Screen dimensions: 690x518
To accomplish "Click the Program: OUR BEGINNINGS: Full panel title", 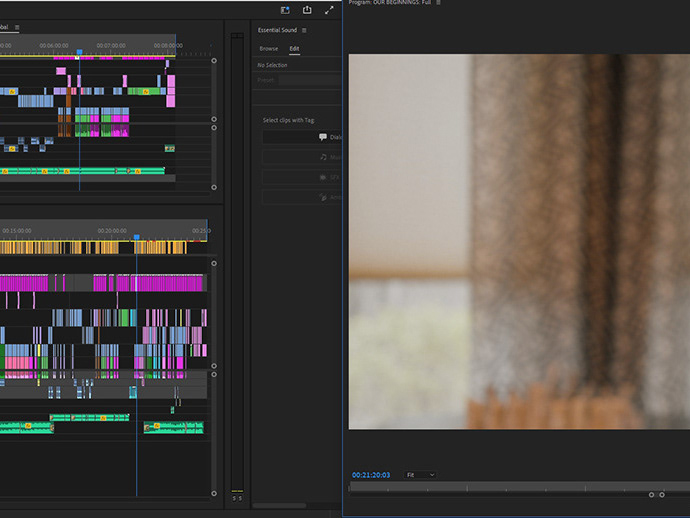I will click(x=390, y=3).
